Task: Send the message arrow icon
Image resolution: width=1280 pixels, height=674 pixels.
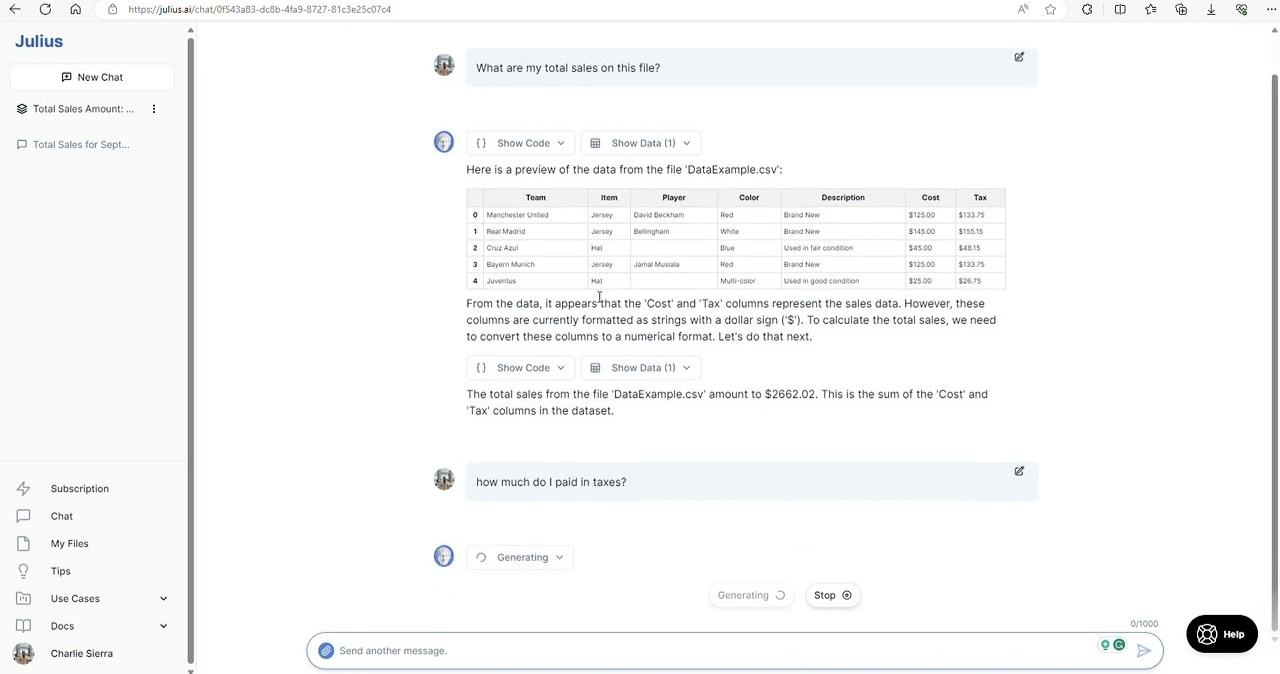Action: pos(1144,651)
